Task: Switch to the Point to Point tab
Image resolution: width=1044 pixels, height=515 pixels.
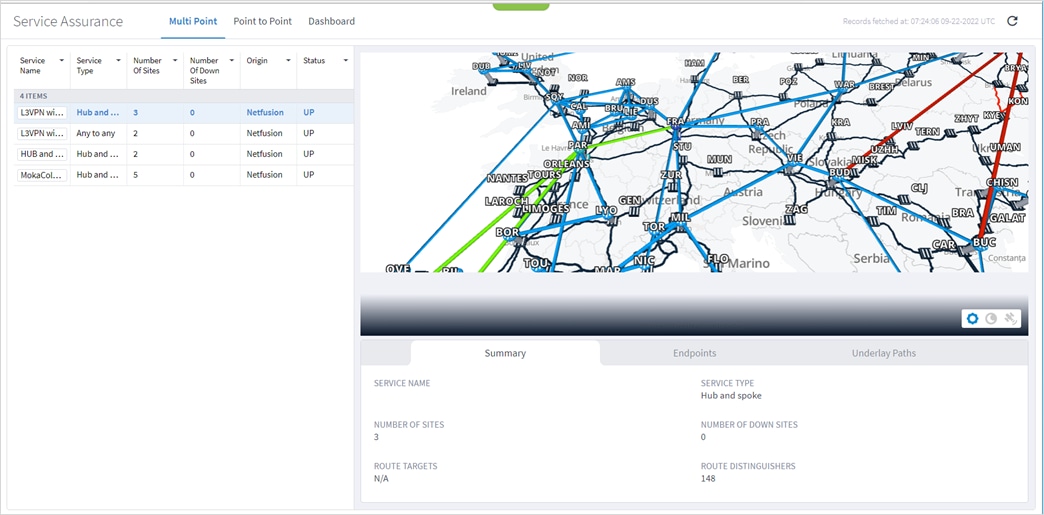Action: pos(262,21)
